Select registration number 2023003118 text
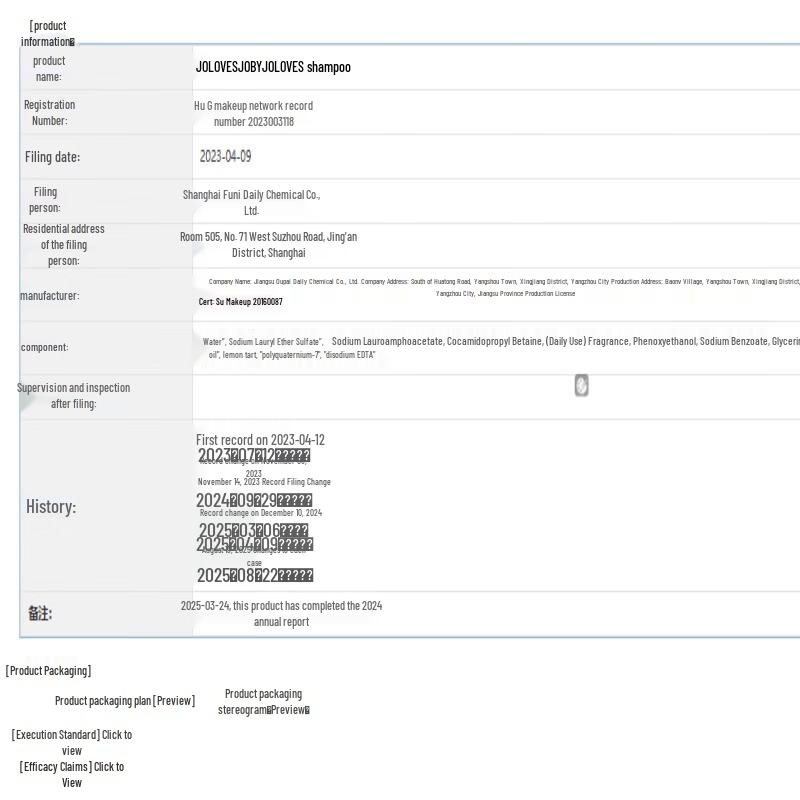 tap(254, 113)
